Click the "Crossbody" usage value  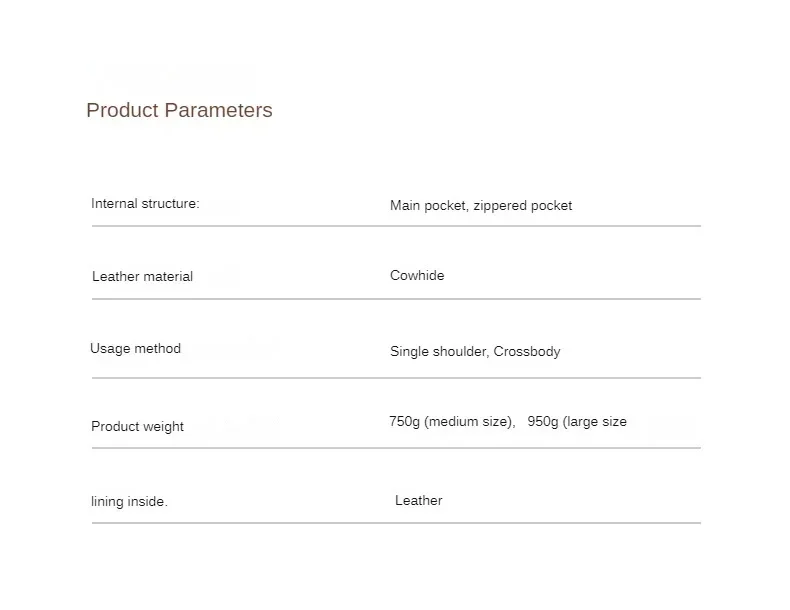tap(527, 352)
